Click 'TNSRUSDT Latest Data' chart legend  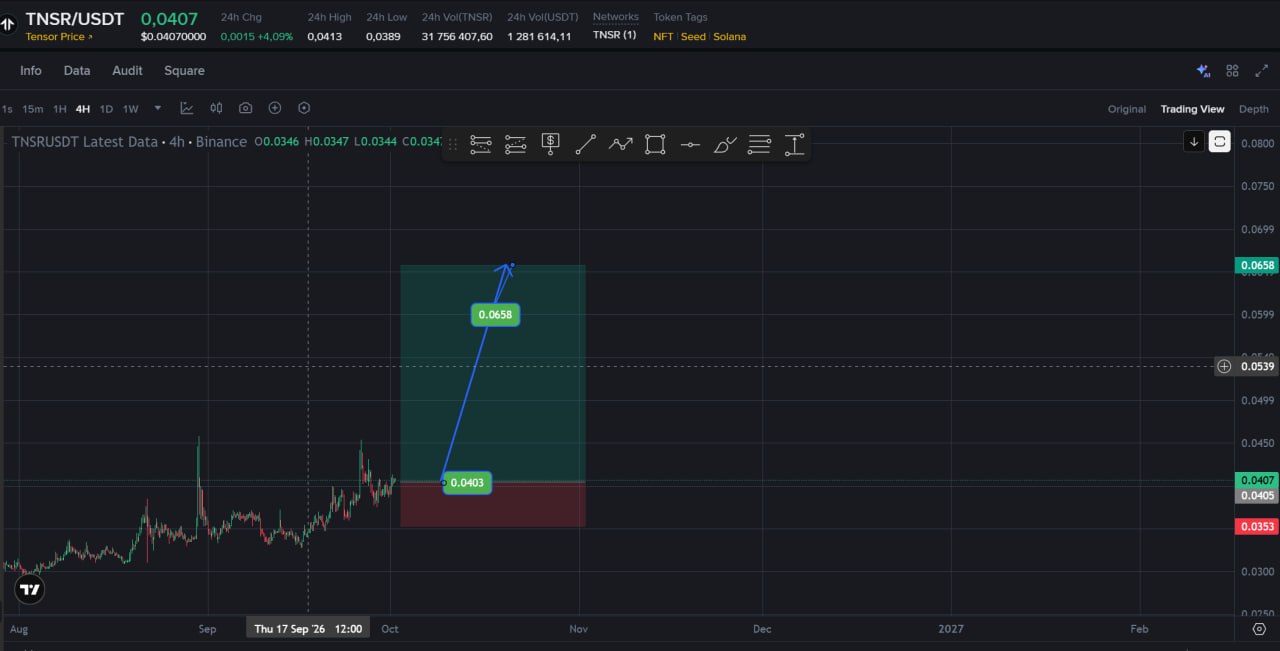pos(85,142)
